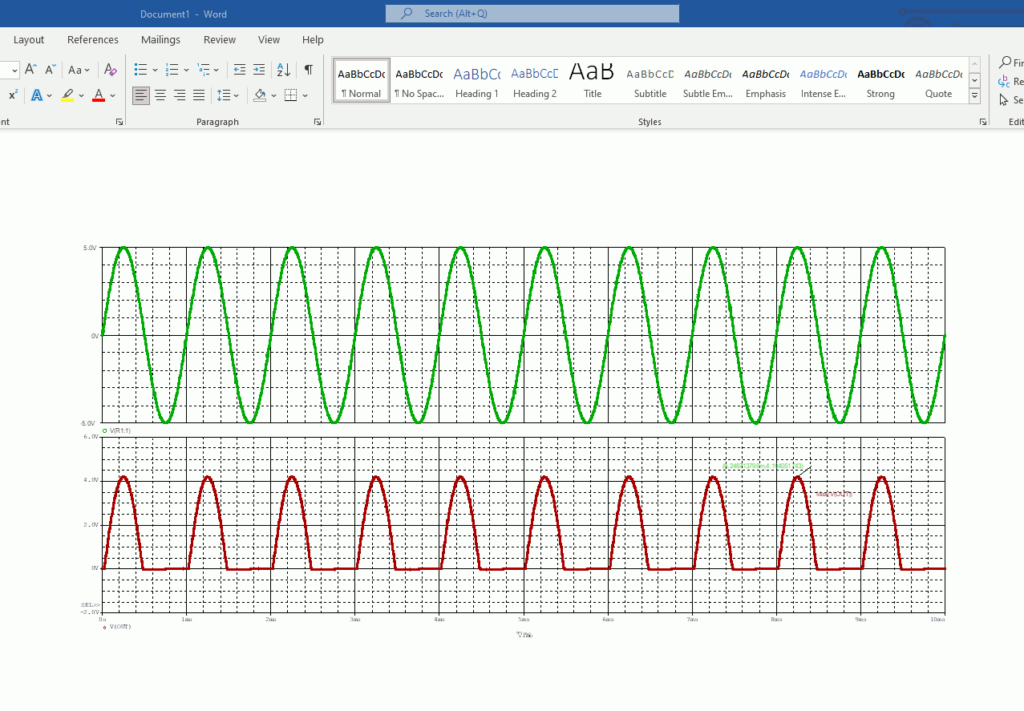Open the Font dialog launcher
This screenshot has height=711, width=1024.
[120, 121]
